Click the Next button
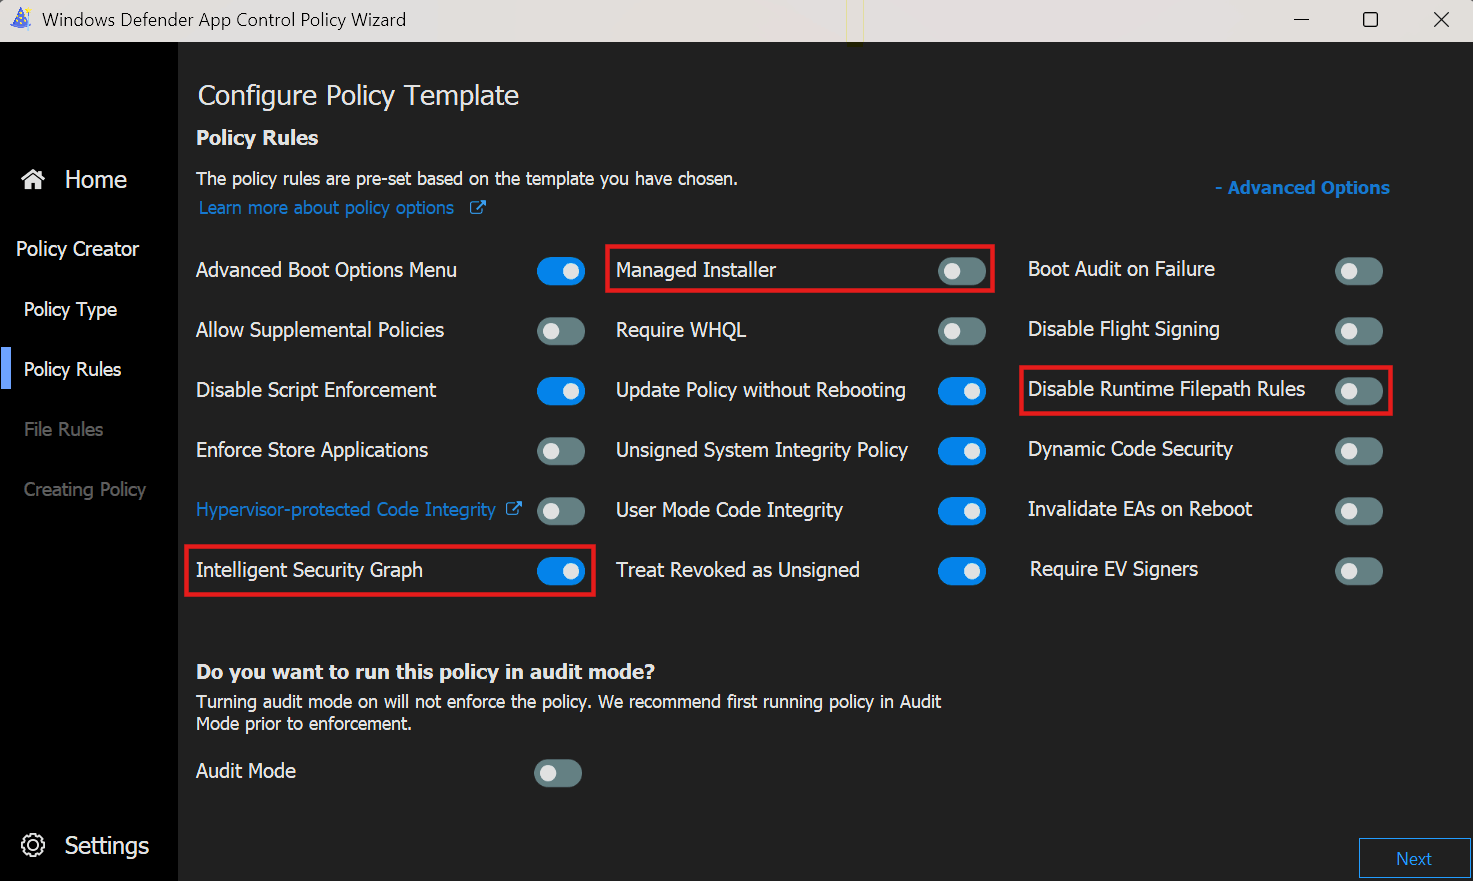Screen dimensions: 1473x881 pos(1413,859)
